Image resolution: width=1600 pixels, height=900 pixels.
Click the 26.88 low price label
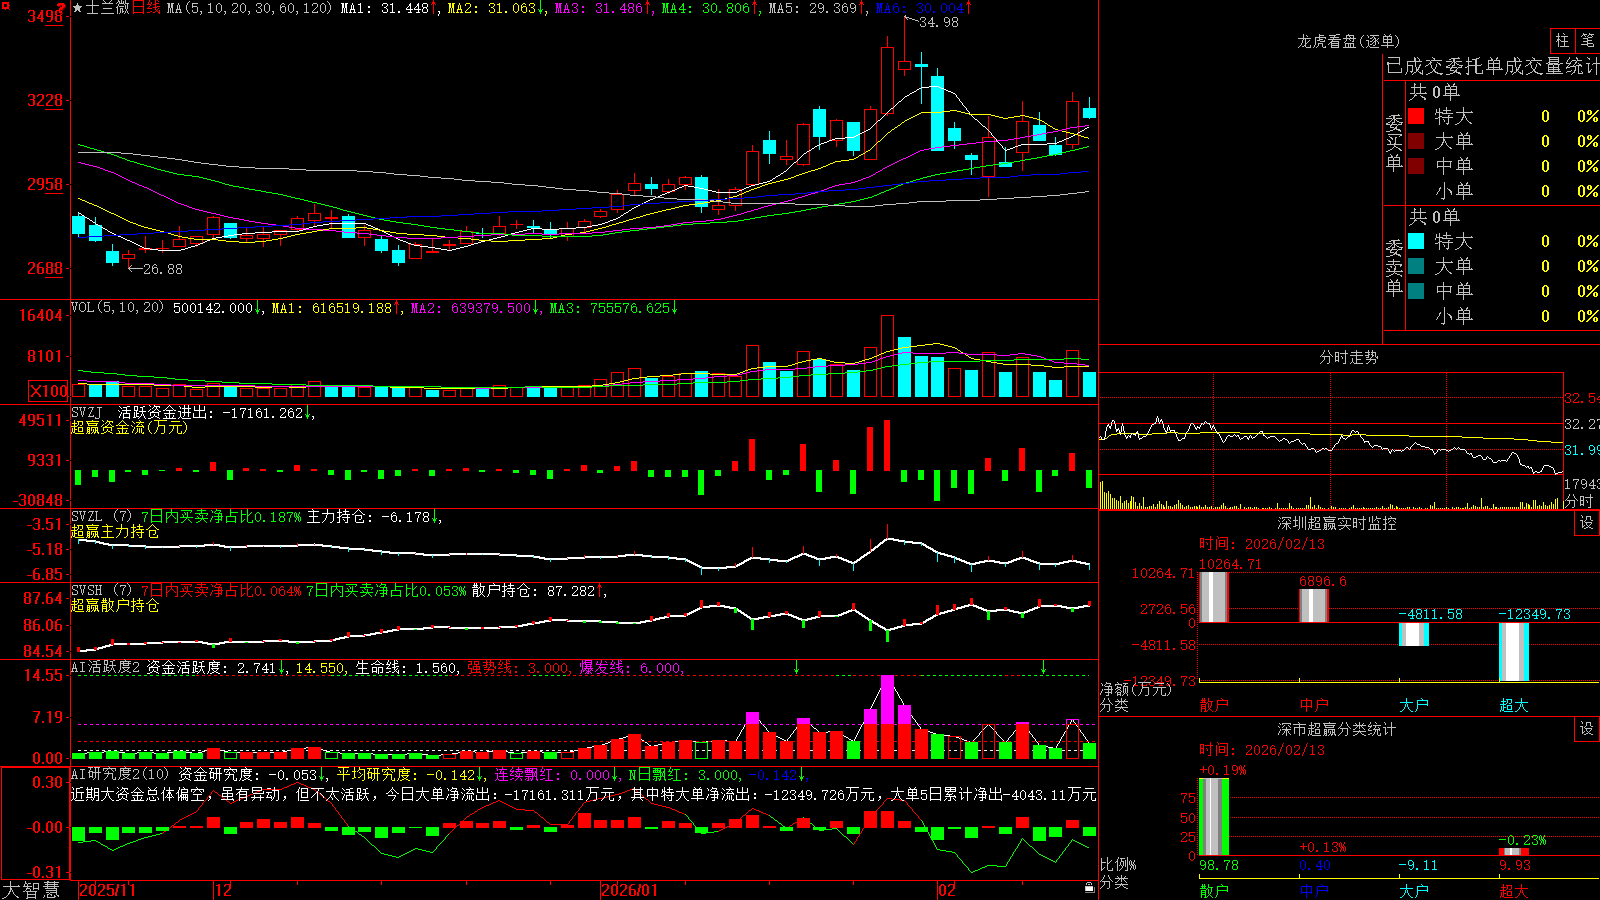(162, 269)
